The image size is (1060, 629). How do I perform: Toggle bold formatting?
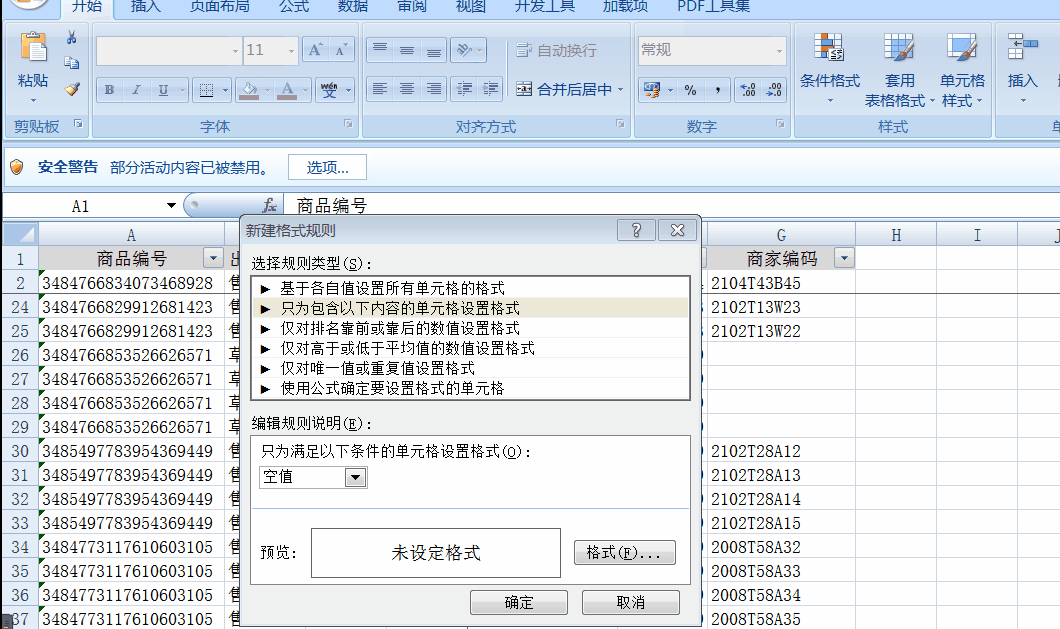pos(108,90)
